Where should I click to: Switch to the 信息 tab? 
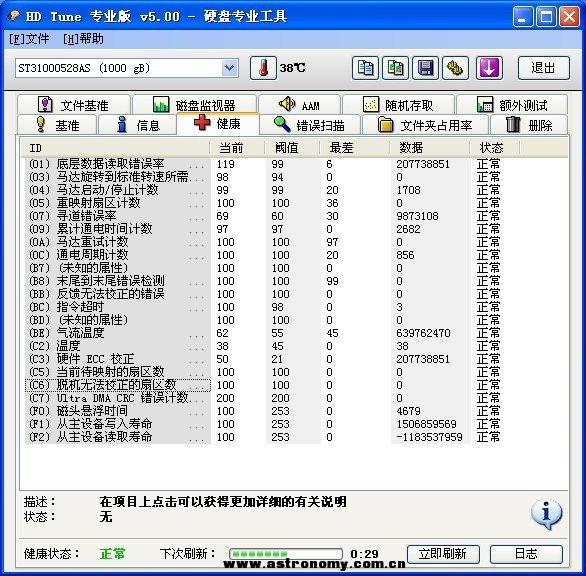click(138, 125)
